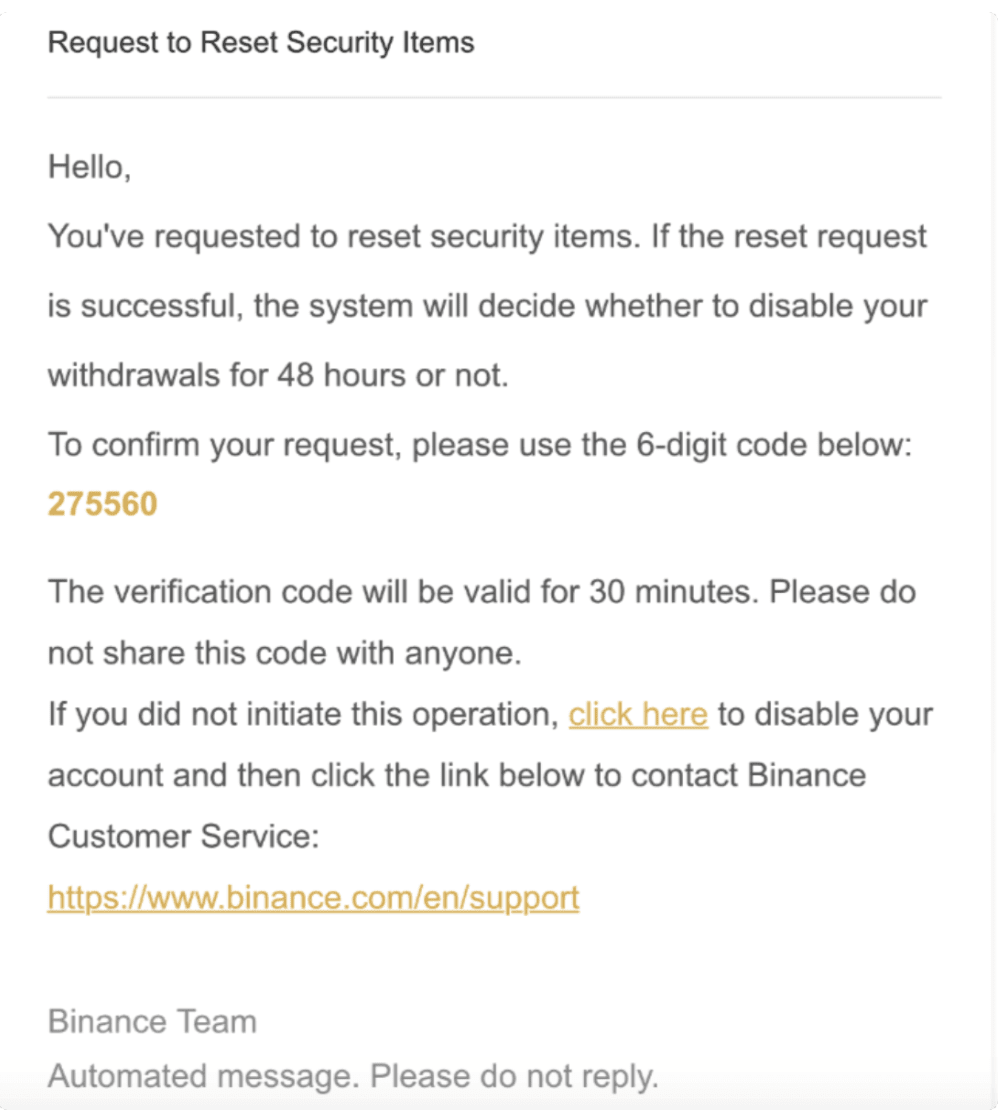The image size is (998, 1110).
Task: Click 'not share this code with anyone.' line
Action: [x=285, y=653]
